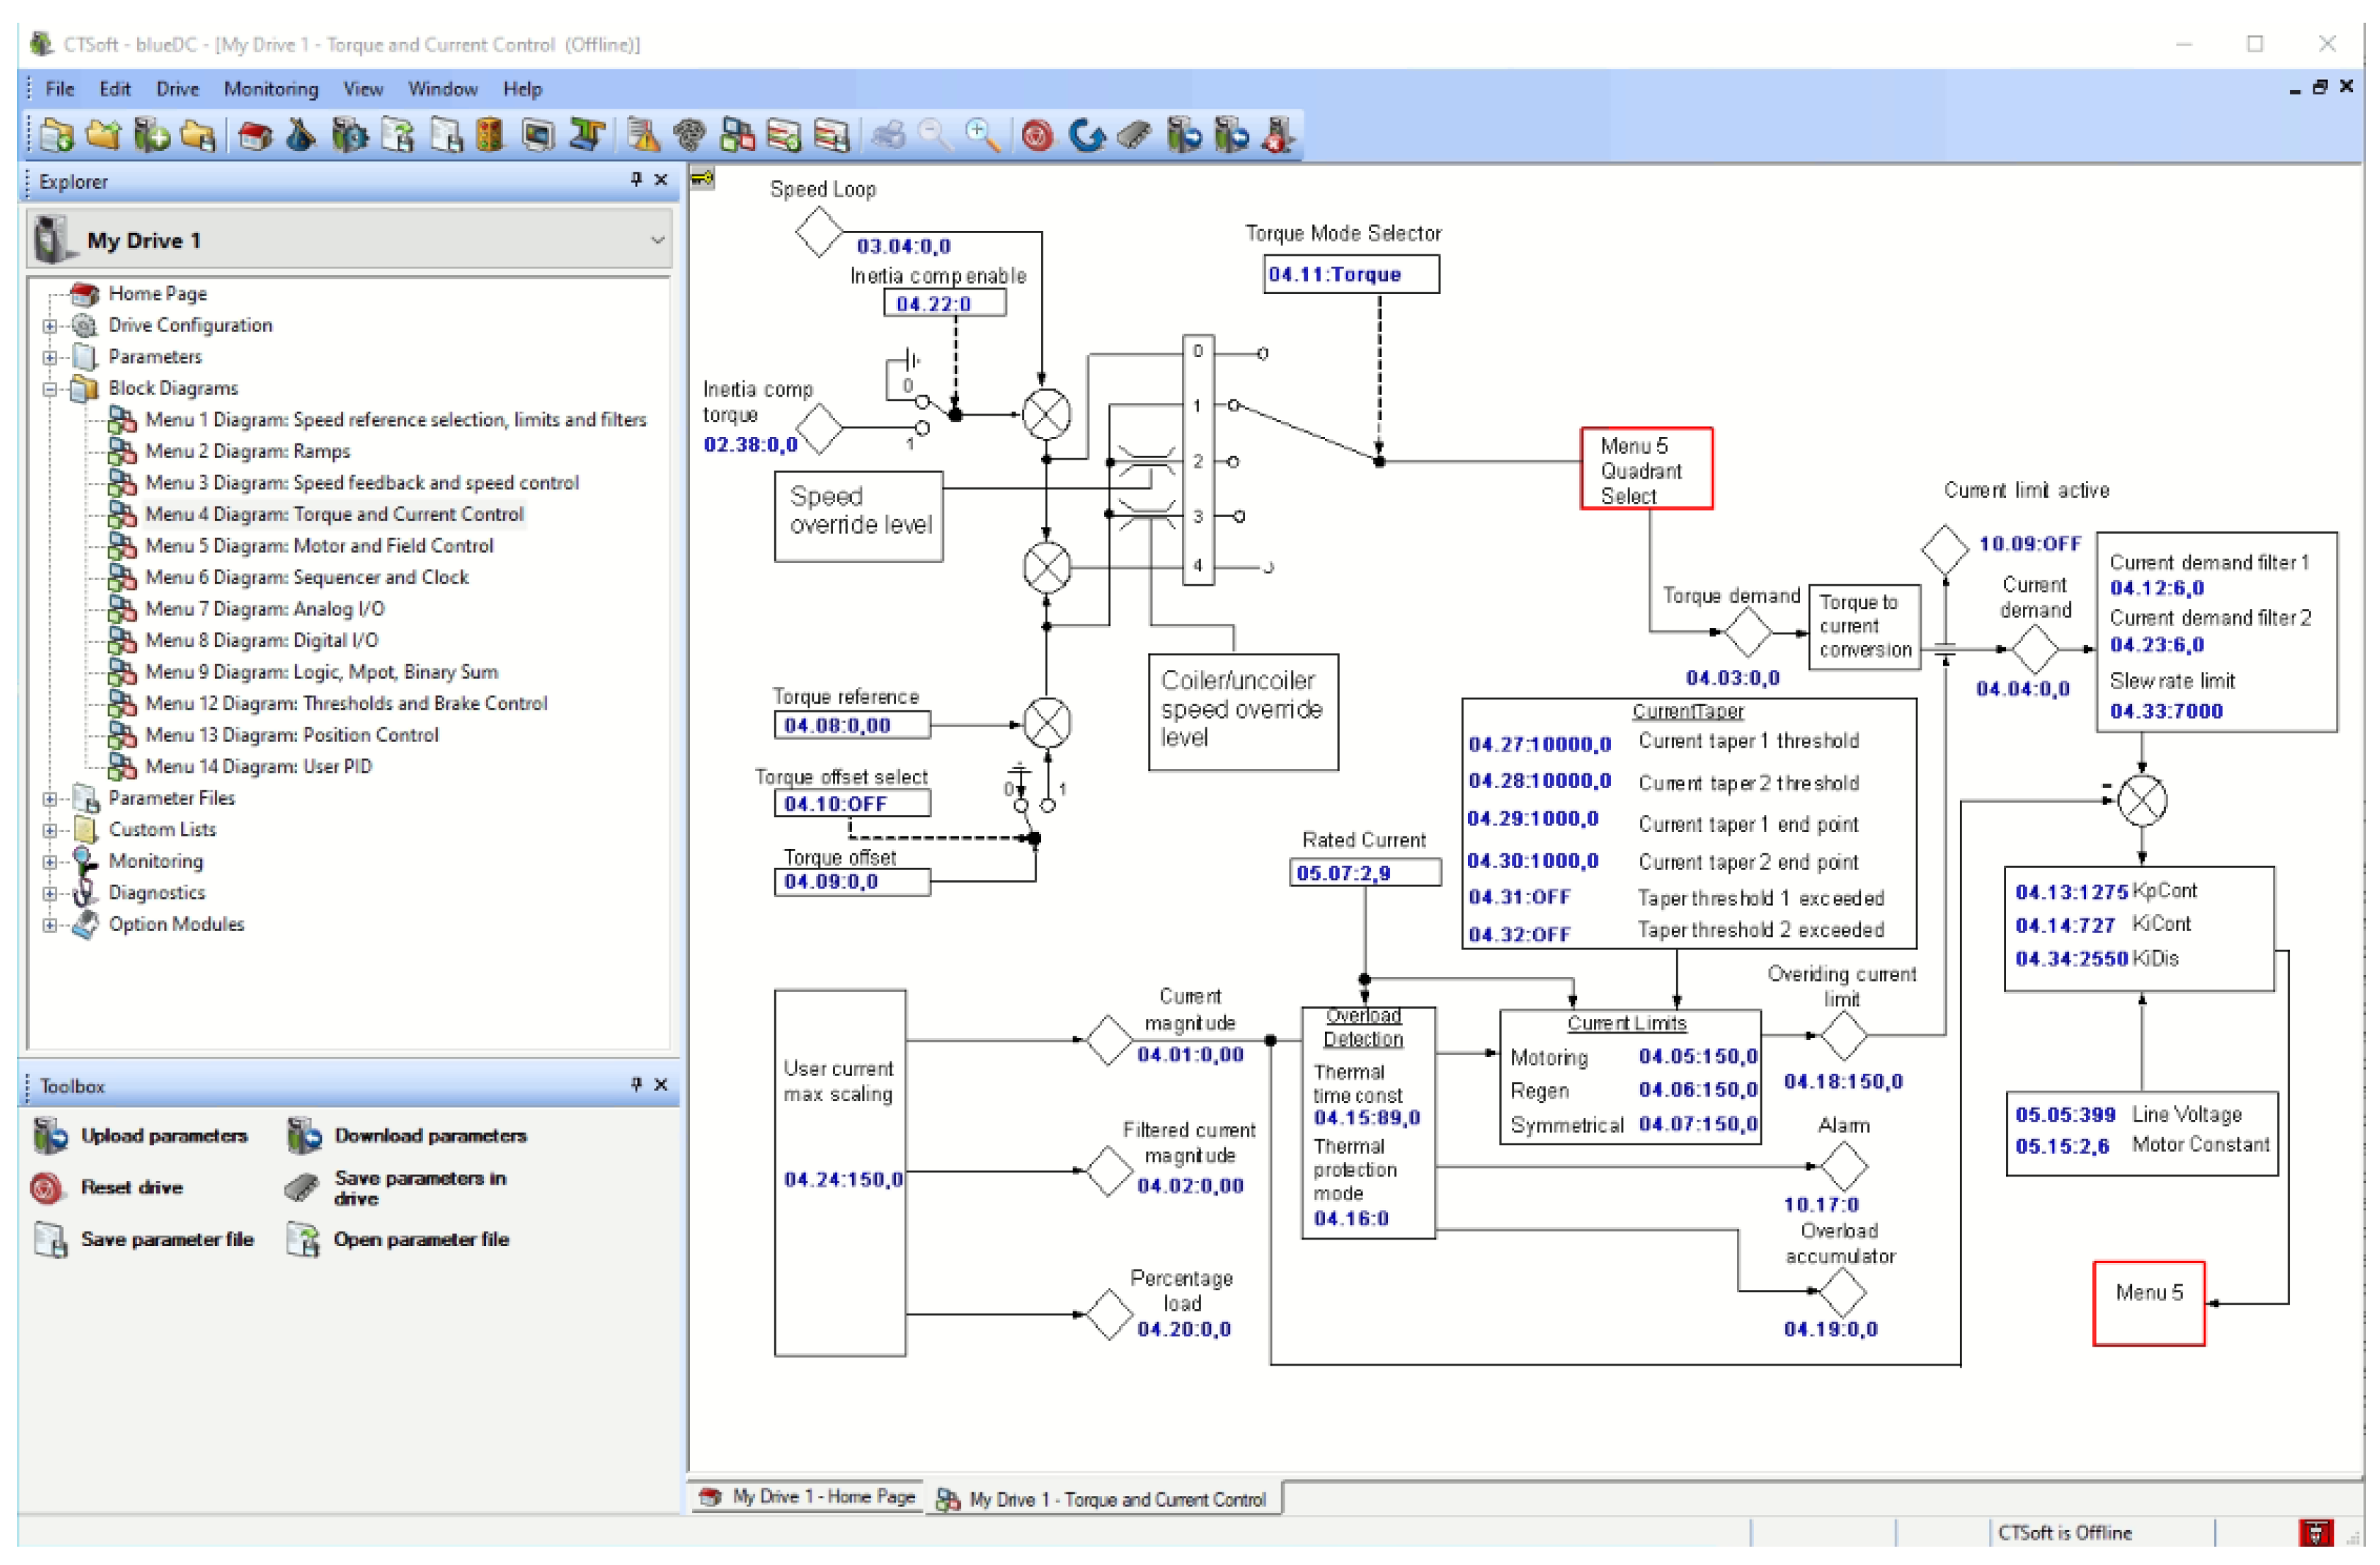
Task: Click the zoom in magnifier toolbar icon
Action: click(x=982, y=135)
